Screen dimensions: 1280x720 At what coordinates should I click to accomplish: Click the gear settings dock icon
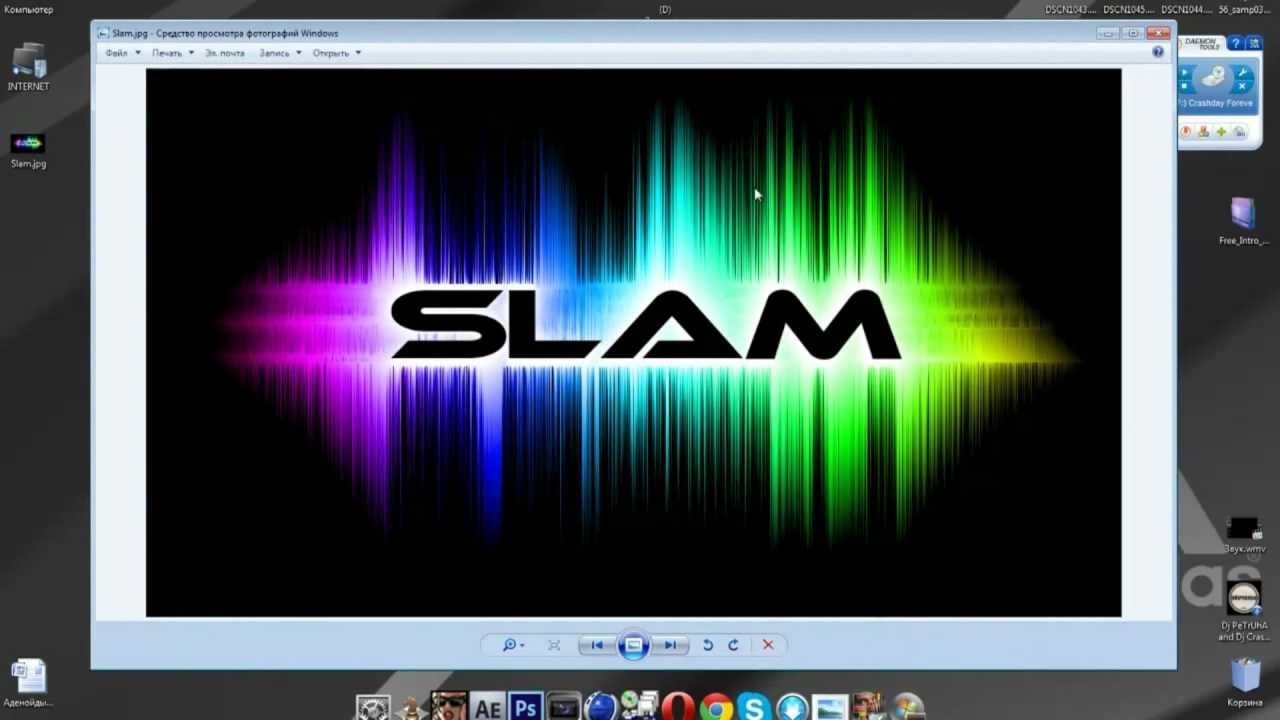tap(373, 708)
